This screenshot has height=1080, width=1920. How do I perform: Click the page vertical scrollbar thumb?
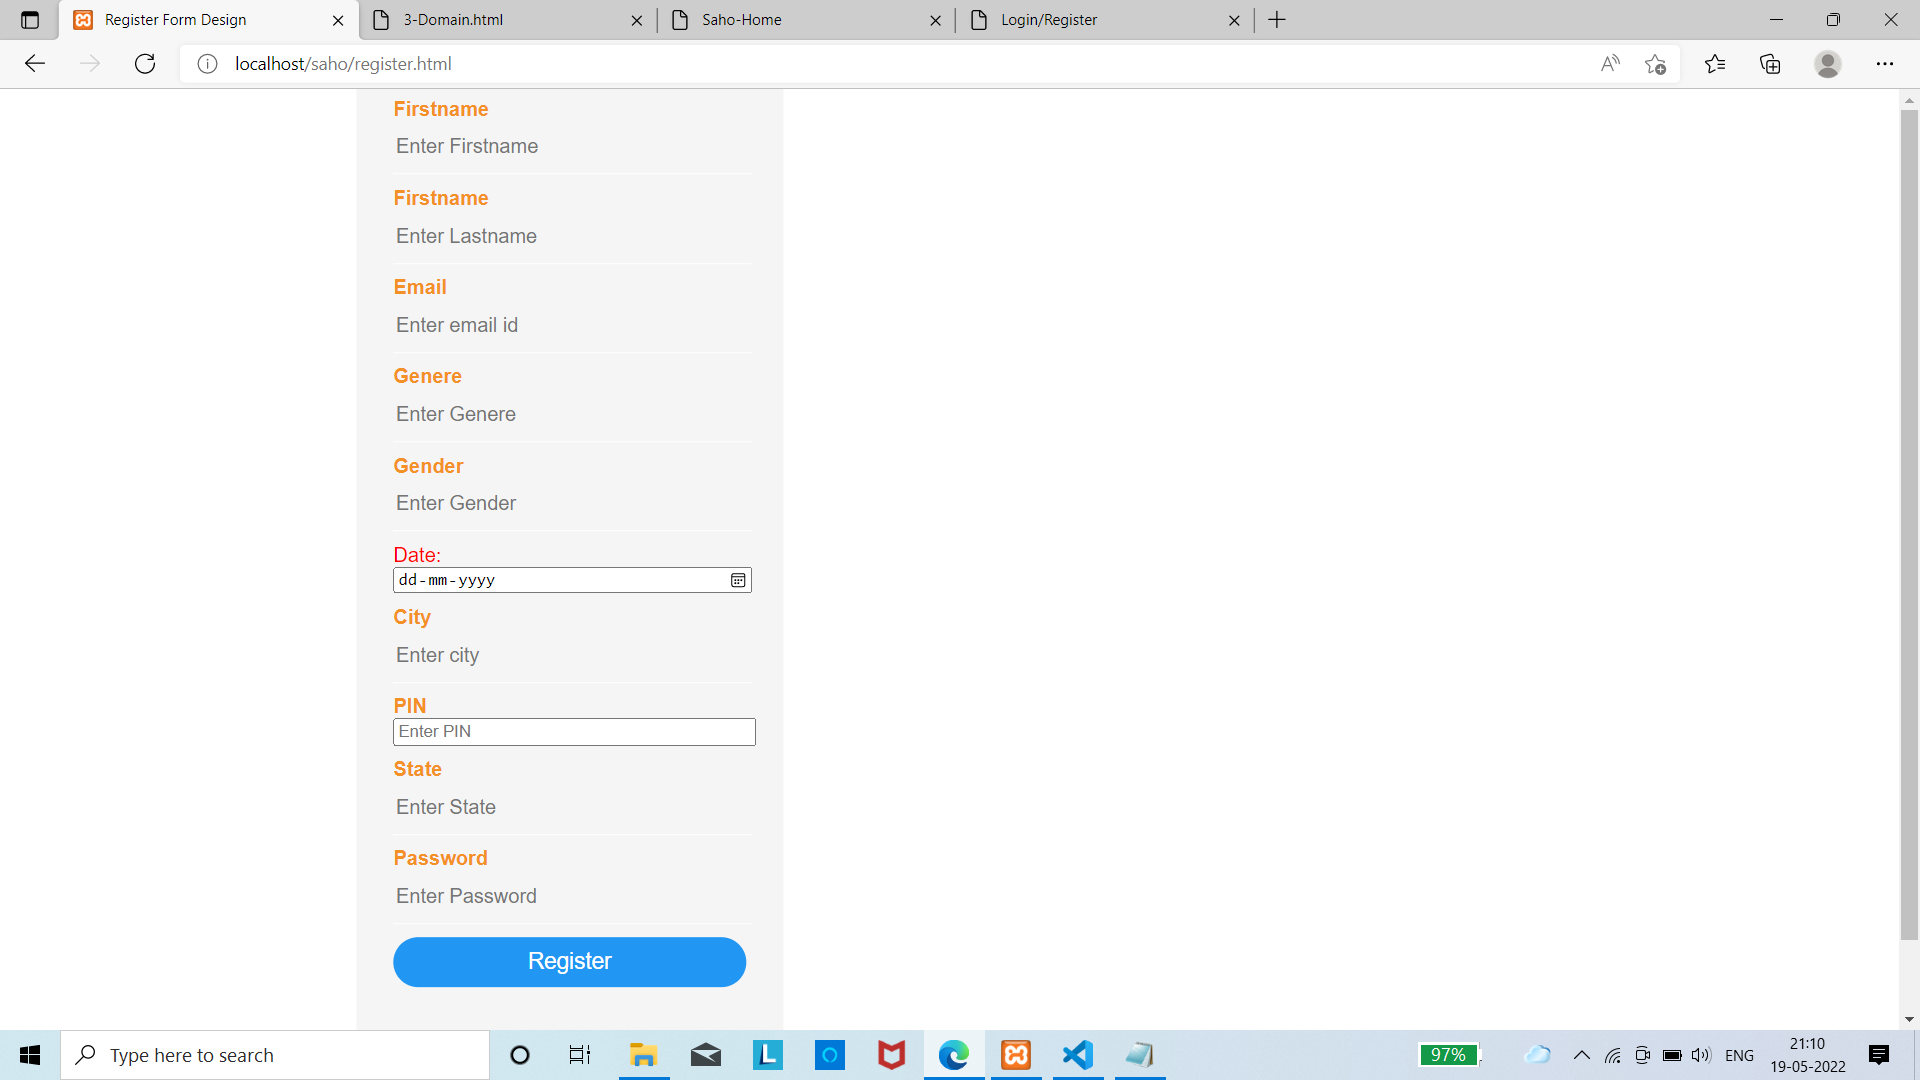click(1909, 525)
